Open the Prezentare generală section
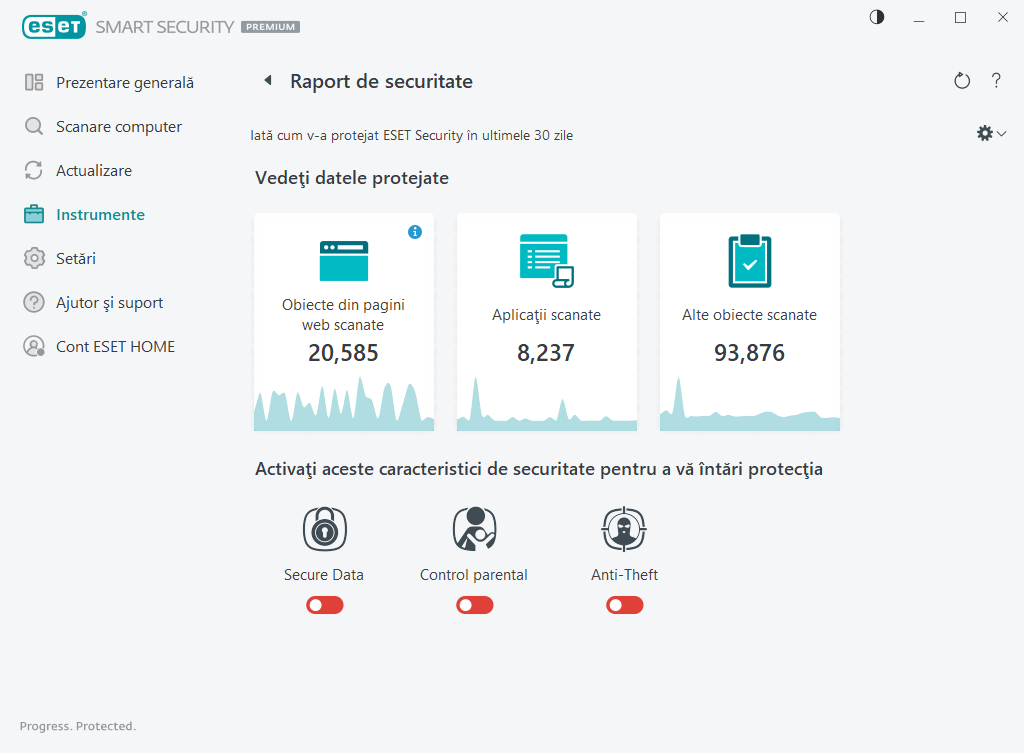The image size is (1024, 753). (x=124, y=83)
